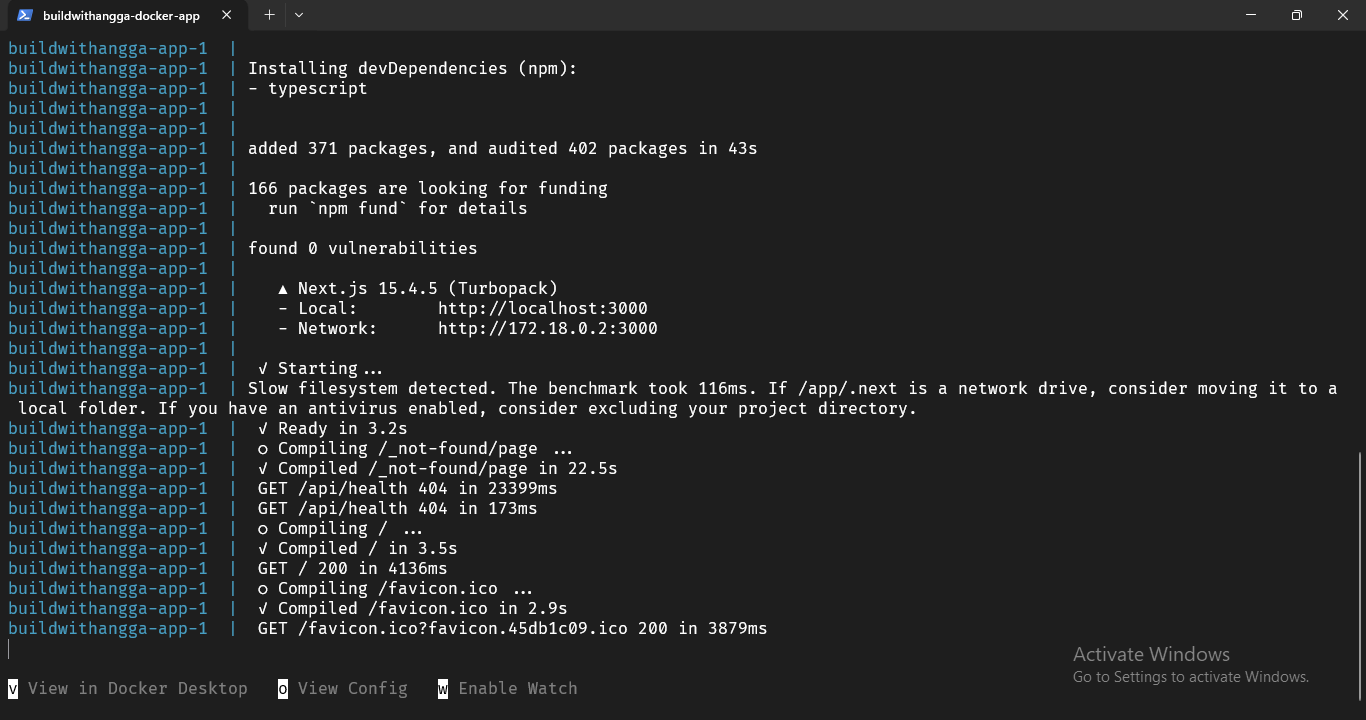Open the http://localhost:3000 link
Image resolution: width=1366 pixels, height=720 pixels.
(x=543, y=308)
